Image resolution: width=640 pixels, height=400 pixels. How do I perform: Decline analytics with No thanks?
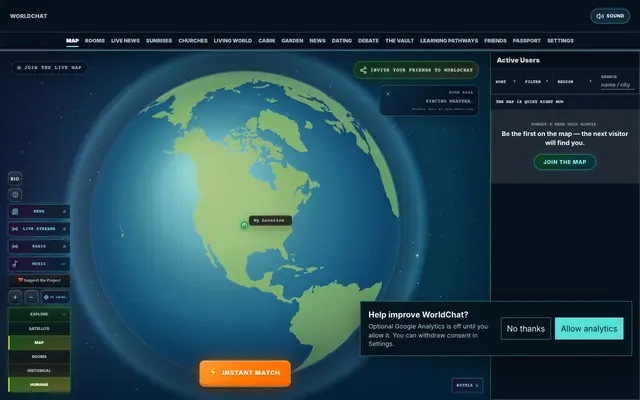pyautogui.click(x=526, y=329)
